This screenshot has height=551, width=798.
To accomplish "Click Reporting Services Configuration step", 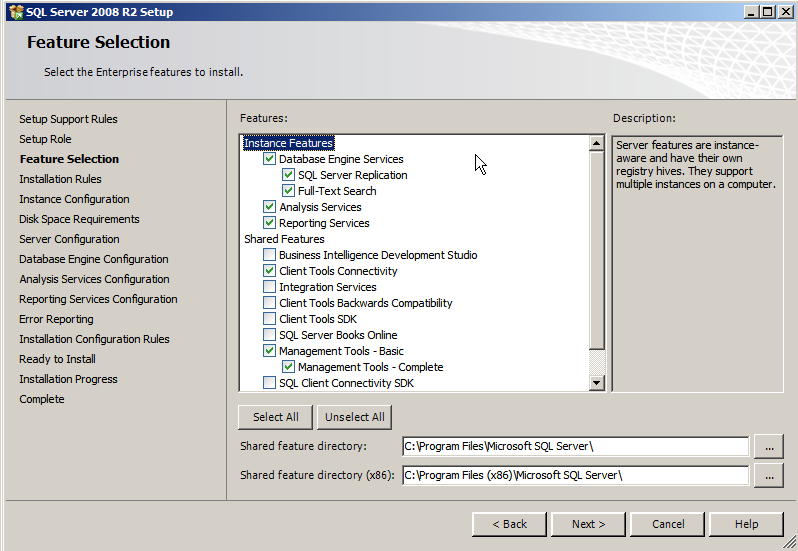I will [98, 299].
